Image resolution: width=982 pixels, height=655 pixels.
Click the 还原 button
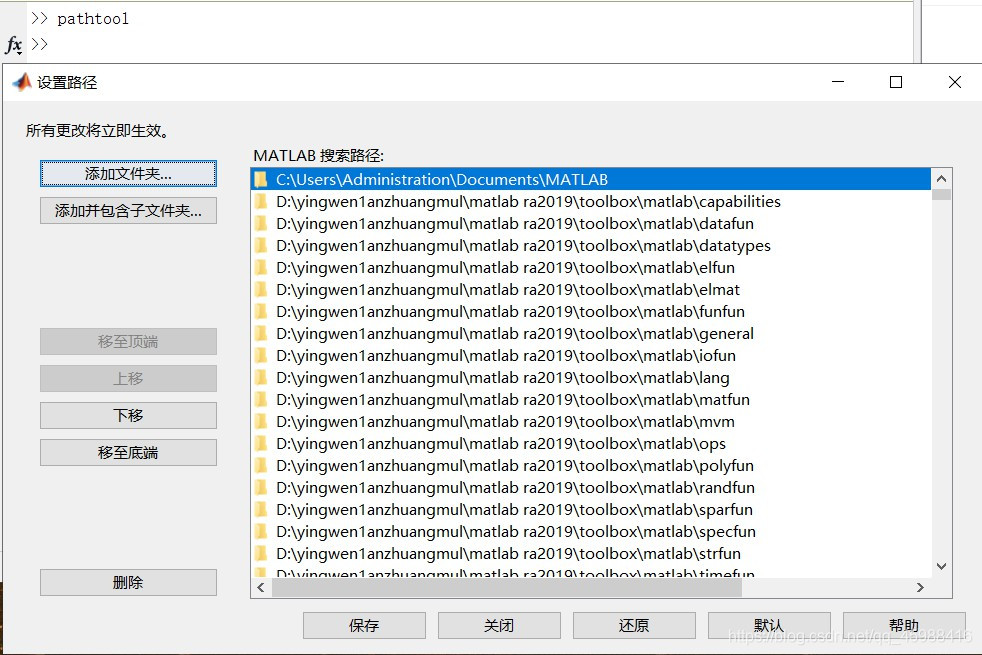pos(634,625)
